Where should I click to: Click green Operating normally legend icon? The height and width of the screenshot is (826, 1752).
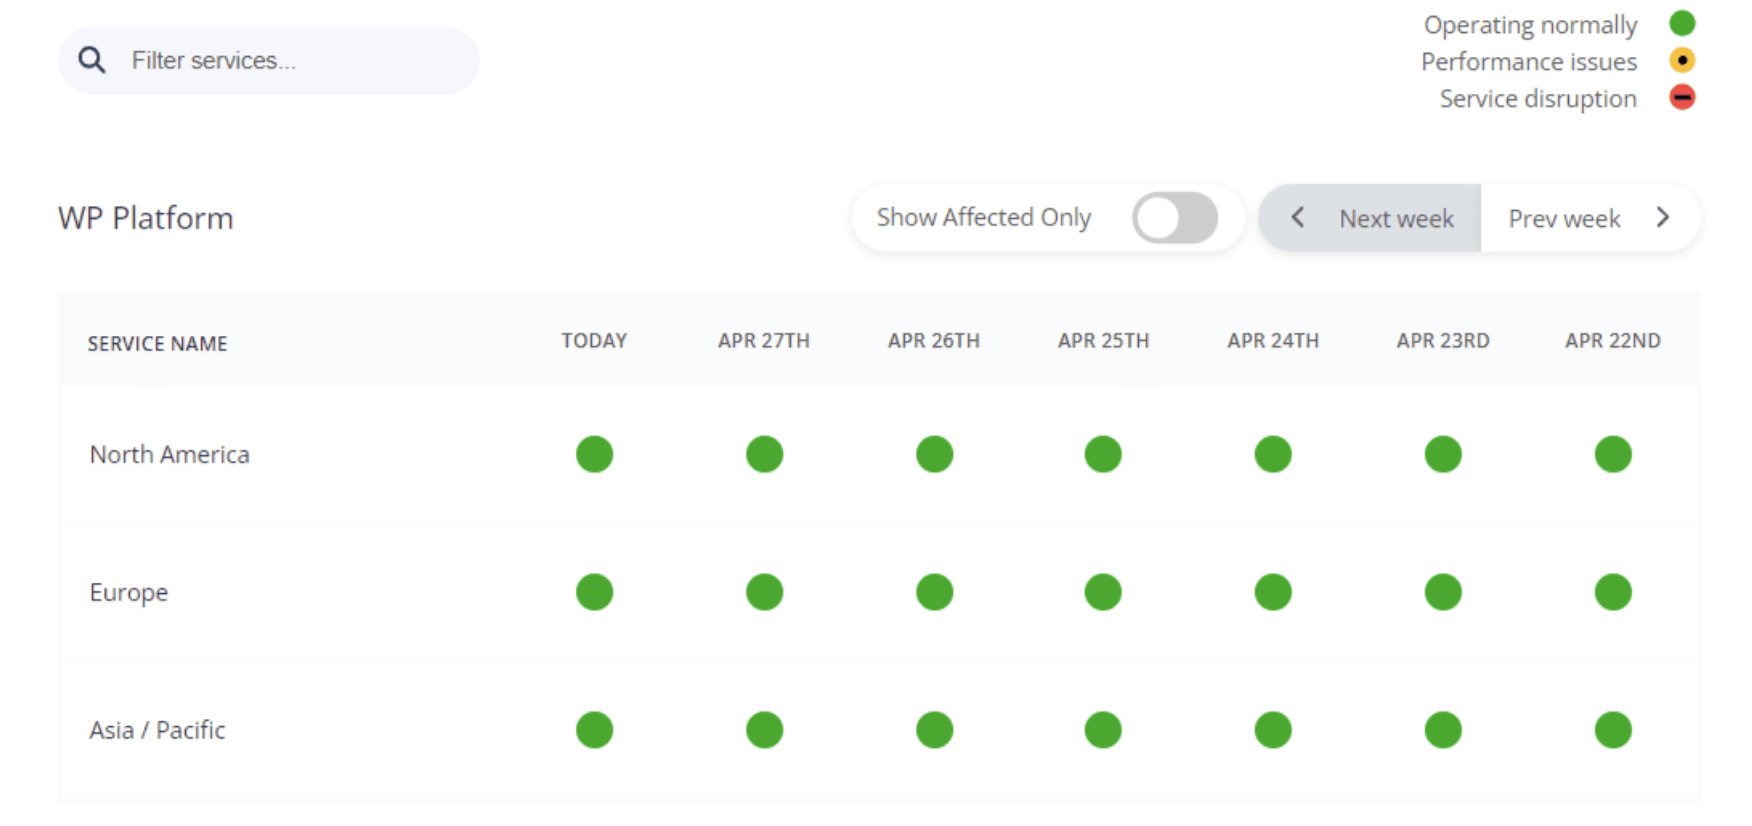1682,23
